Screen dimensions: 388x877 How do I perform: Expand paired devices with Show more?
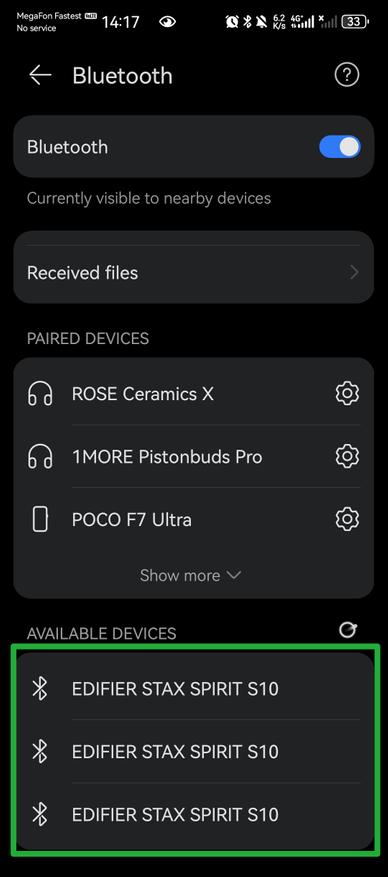[190, 575]
